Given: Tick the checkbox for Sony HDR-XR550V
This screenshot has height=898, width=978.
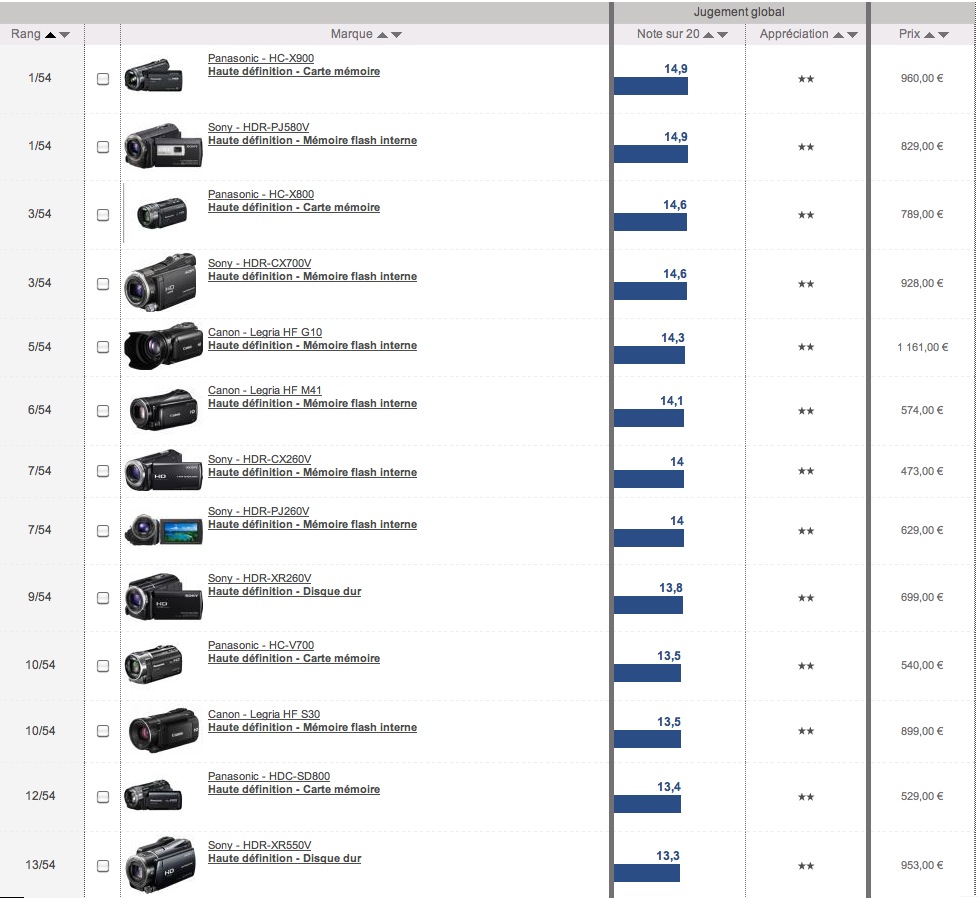Looking at the screenshot, I should 103,866.
